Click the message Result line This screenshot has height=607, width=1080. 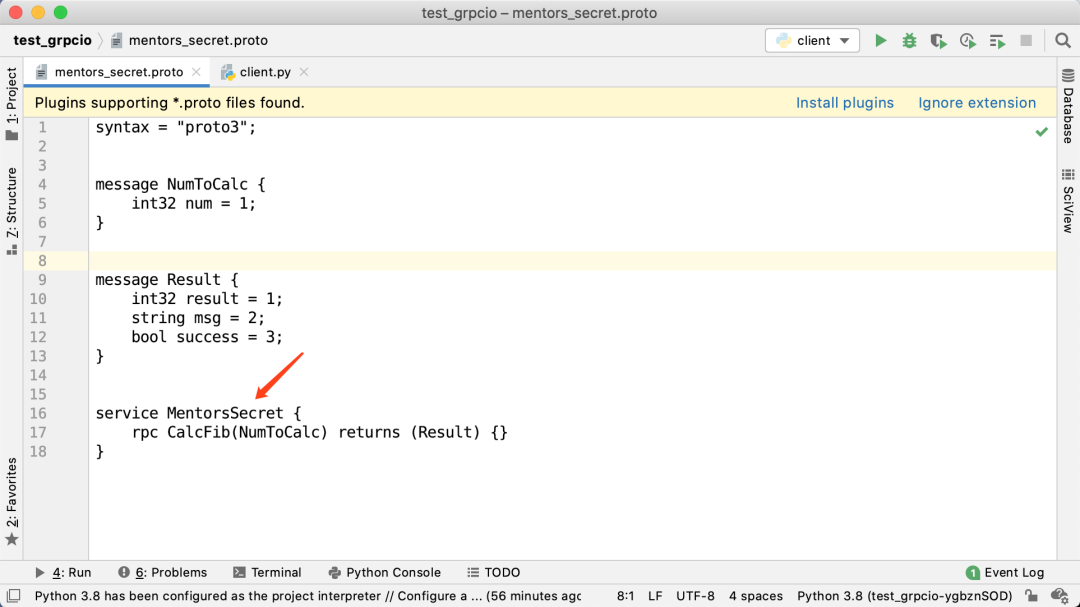coord(167,280)
